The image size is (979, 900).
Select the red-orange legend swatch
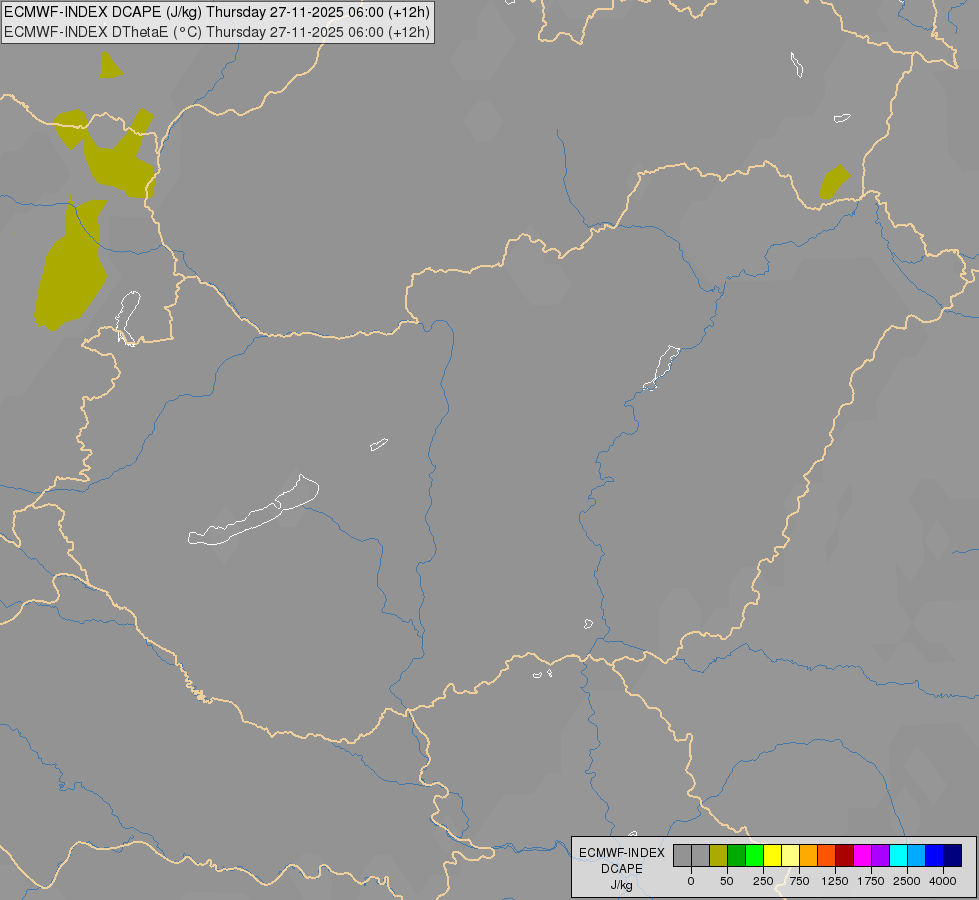827,856
